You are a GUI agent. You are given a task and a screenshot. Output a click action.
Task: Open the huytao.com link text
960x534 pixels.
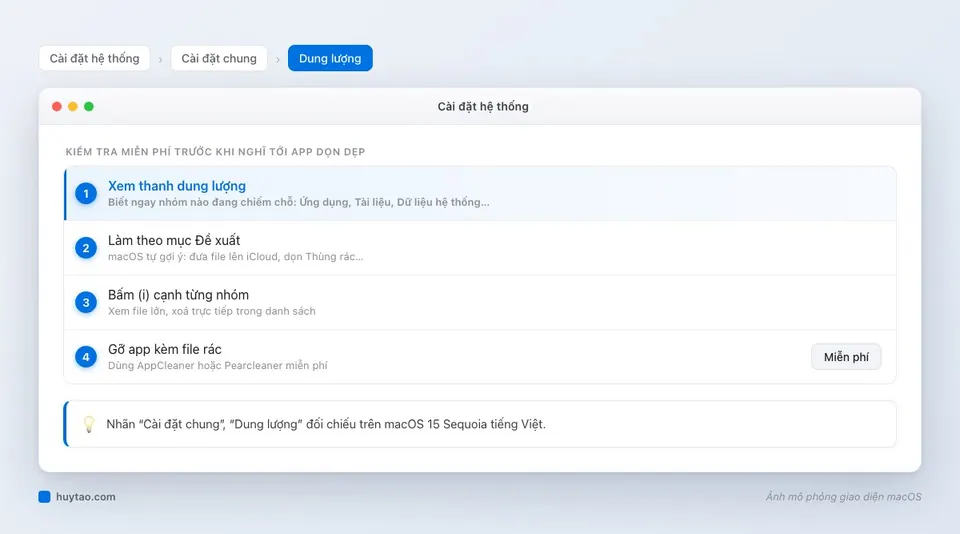(86, 497)
